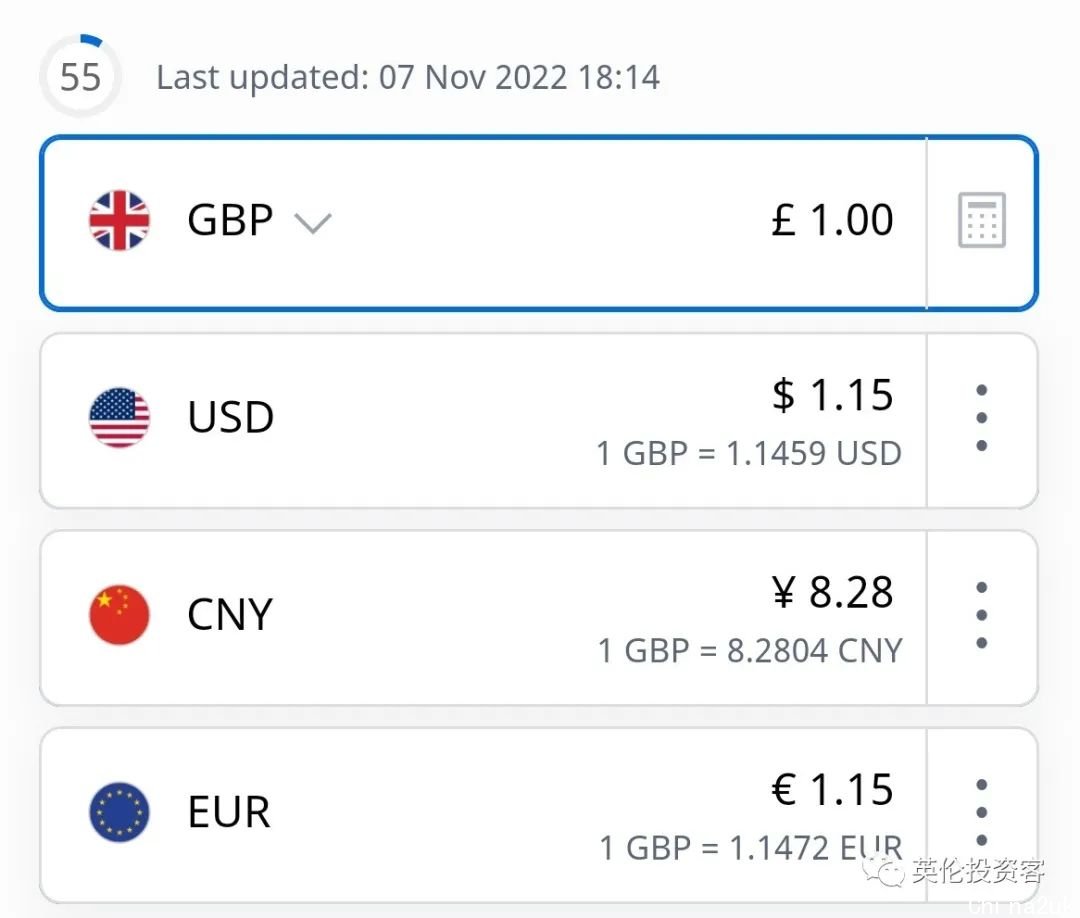Click the GBP currency code label

pyautogui.click(x=230, y=220)
